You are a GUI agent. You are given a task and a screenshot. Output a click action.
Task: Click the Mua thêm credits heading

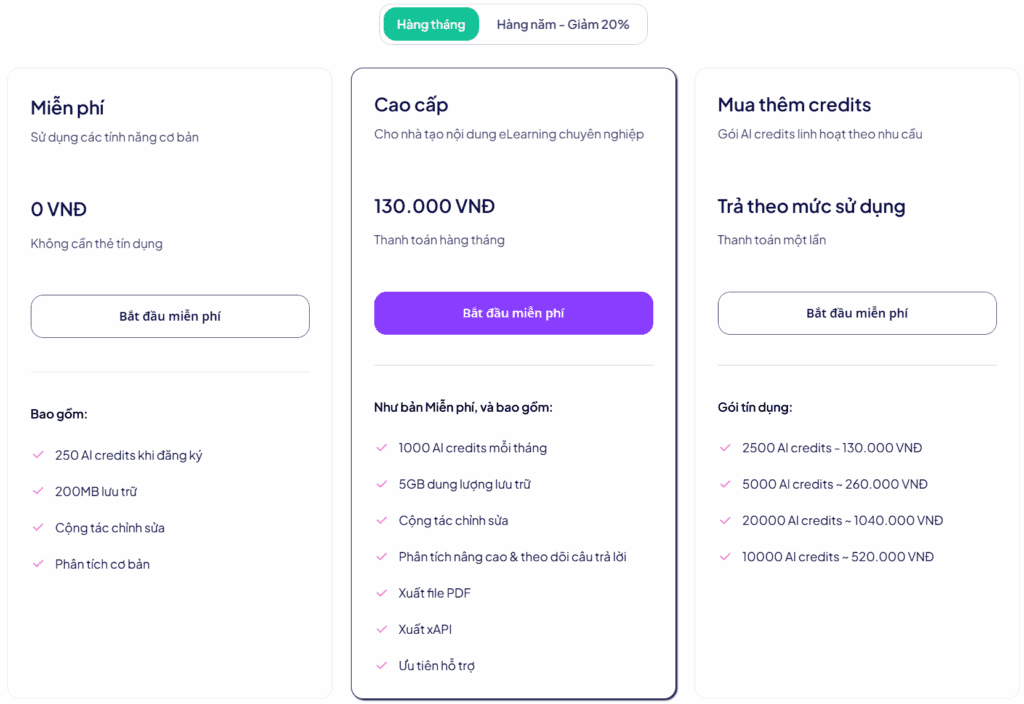(x=794, y=104)
